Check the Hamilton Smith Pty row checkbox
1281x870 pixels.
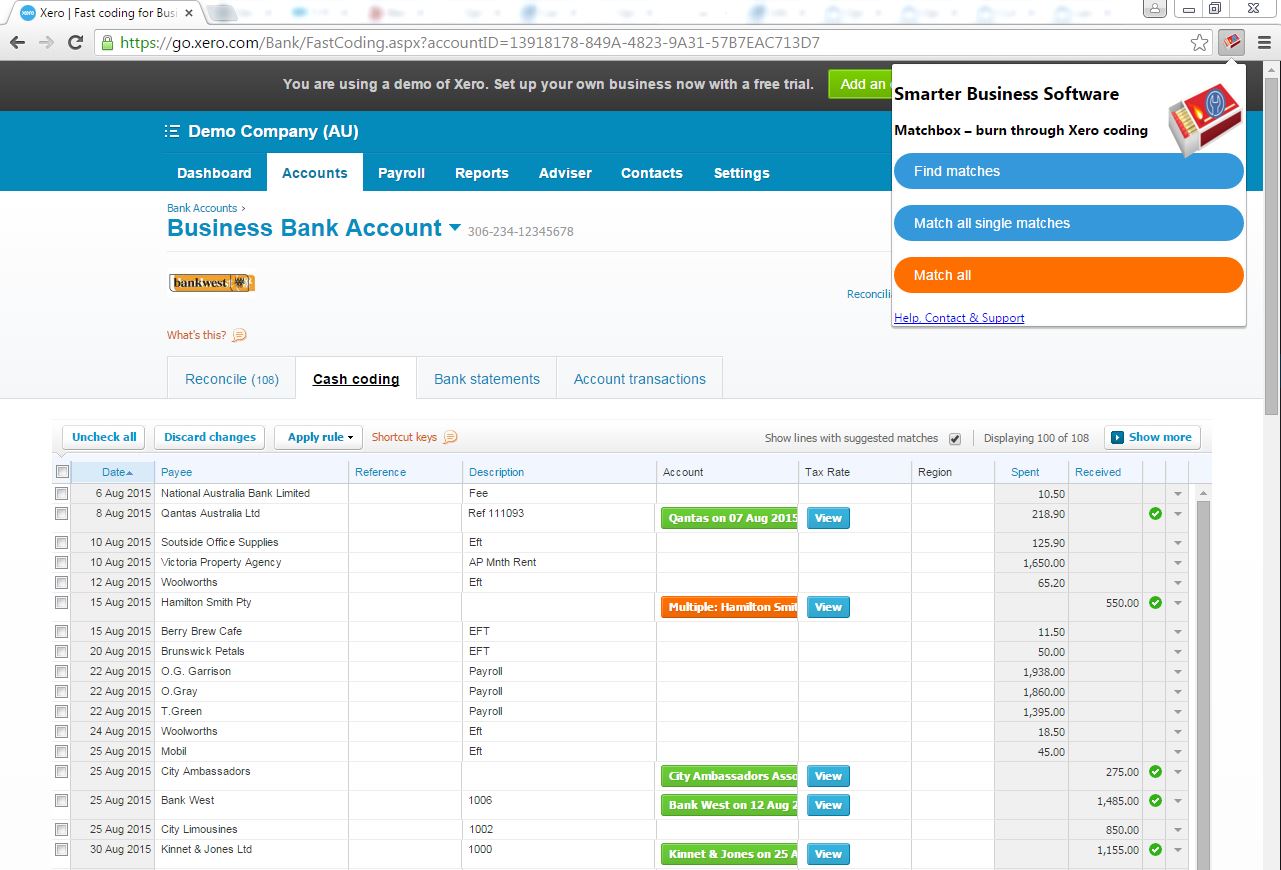point(62,603)
